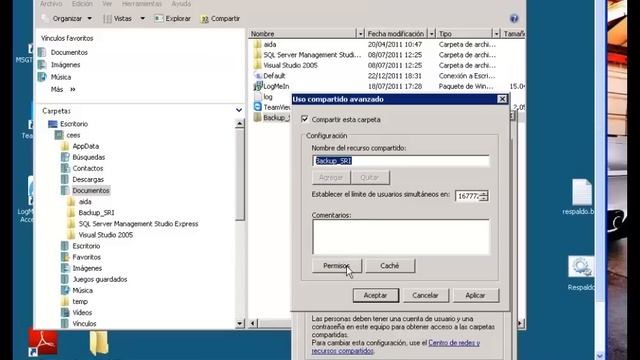Select the Respaldo gear desktop icon
Viewport: 640px width, 360px height.
tap(581, 273)
